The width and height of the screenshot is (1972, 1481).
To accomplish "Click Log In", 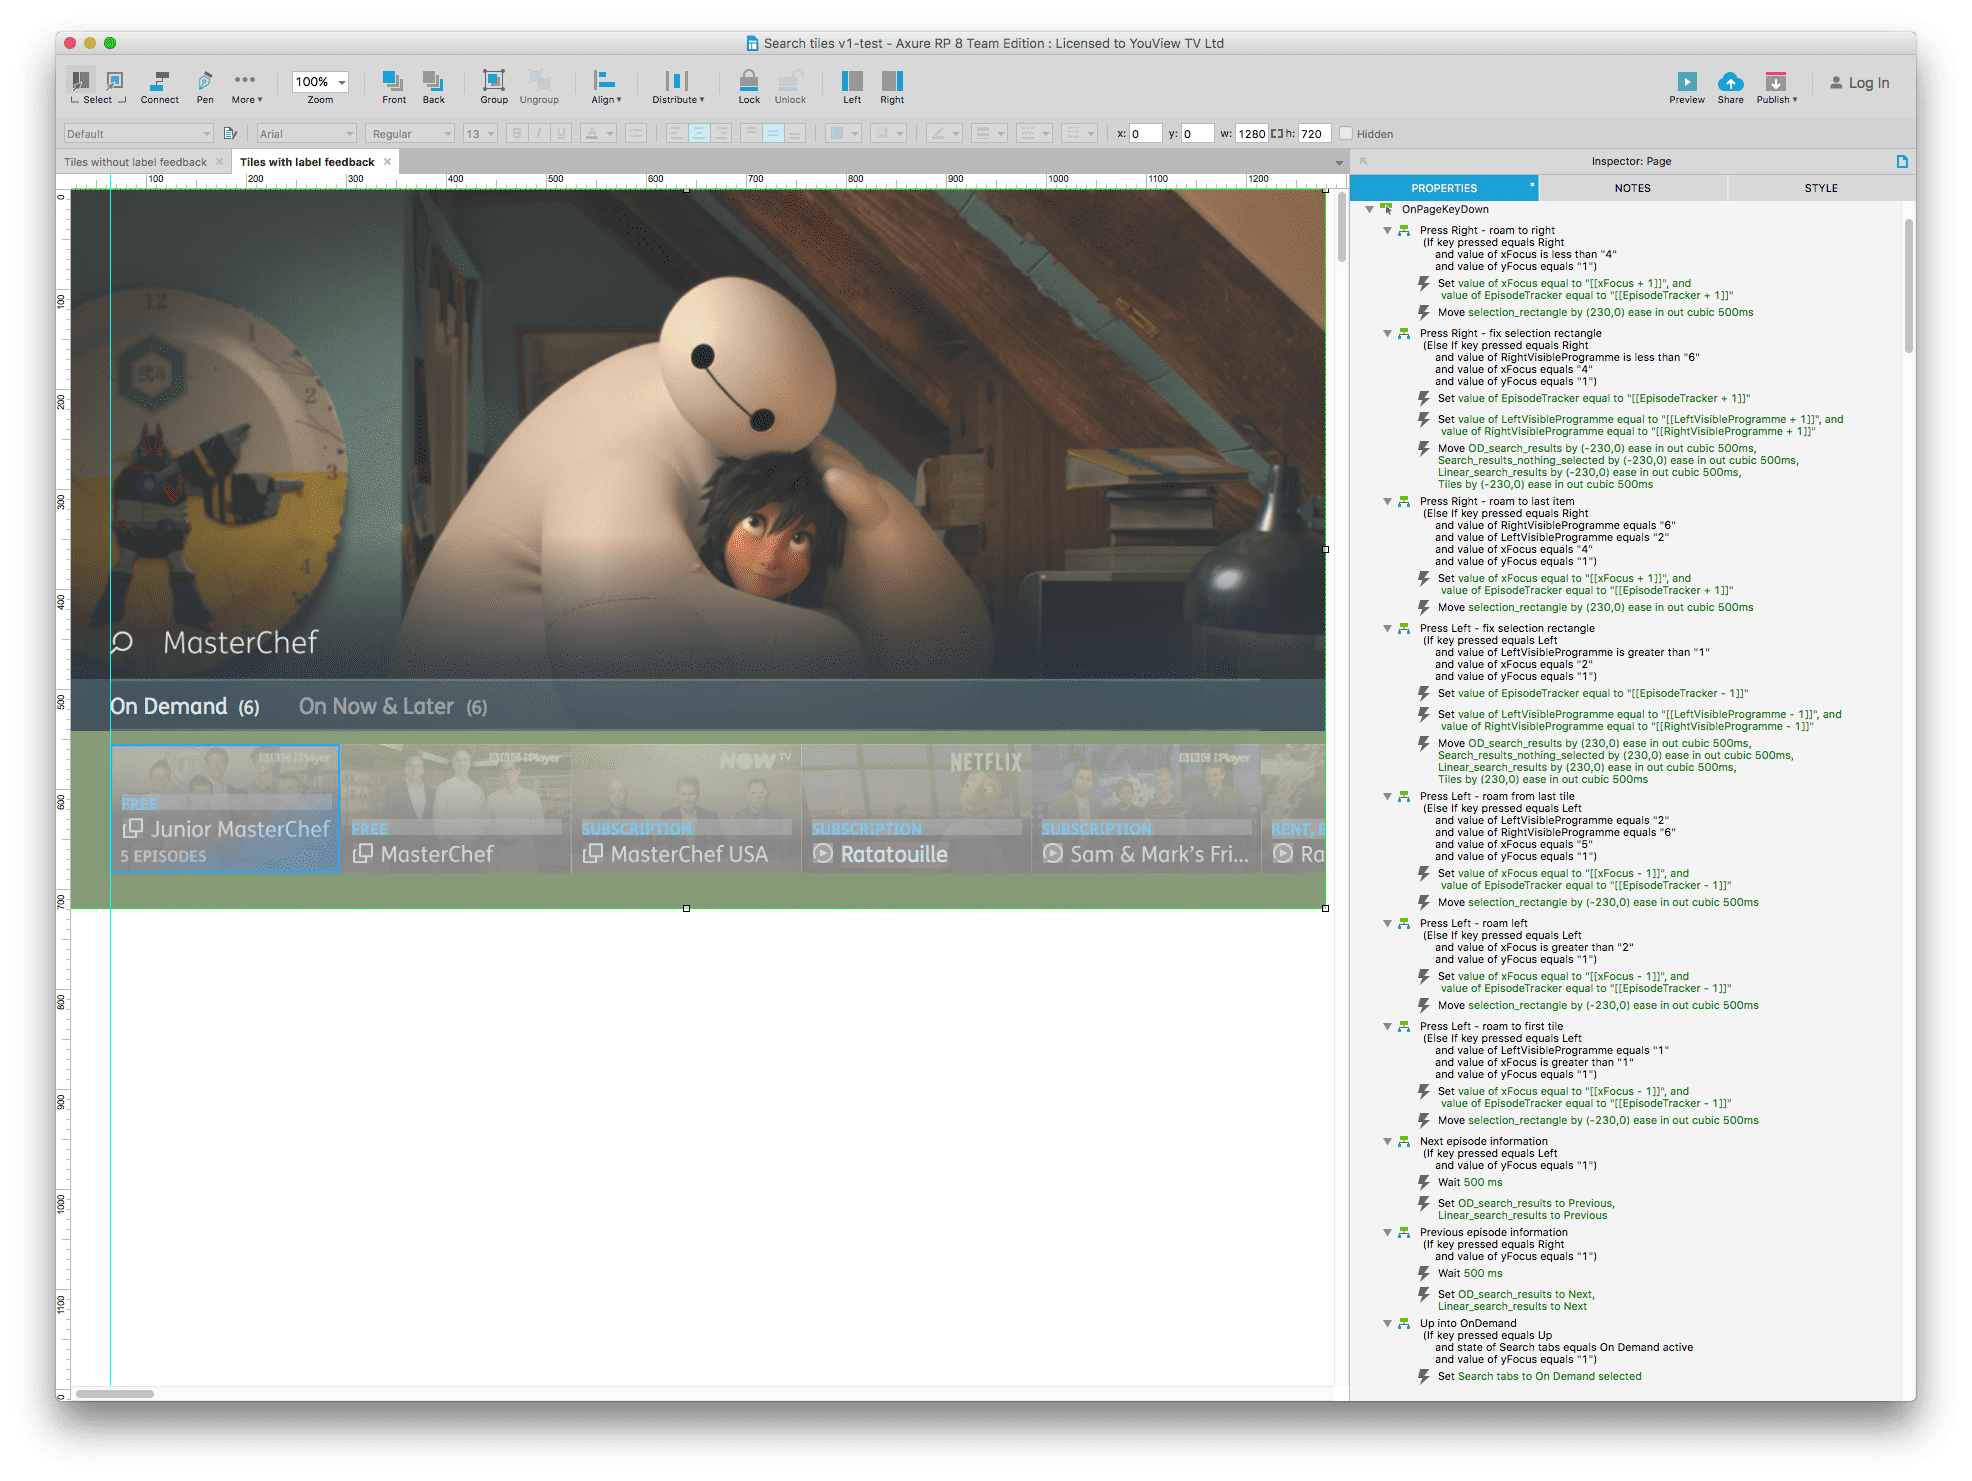I will click(x=1860, y=83).
